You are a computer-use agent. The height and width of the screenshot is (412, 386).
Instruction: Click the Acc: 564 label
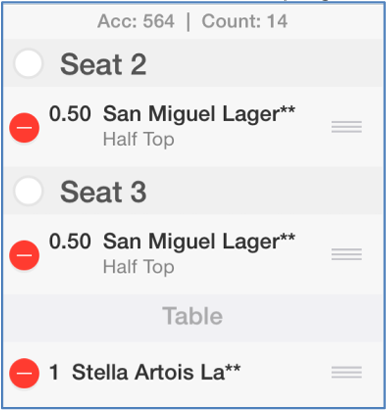136,21
